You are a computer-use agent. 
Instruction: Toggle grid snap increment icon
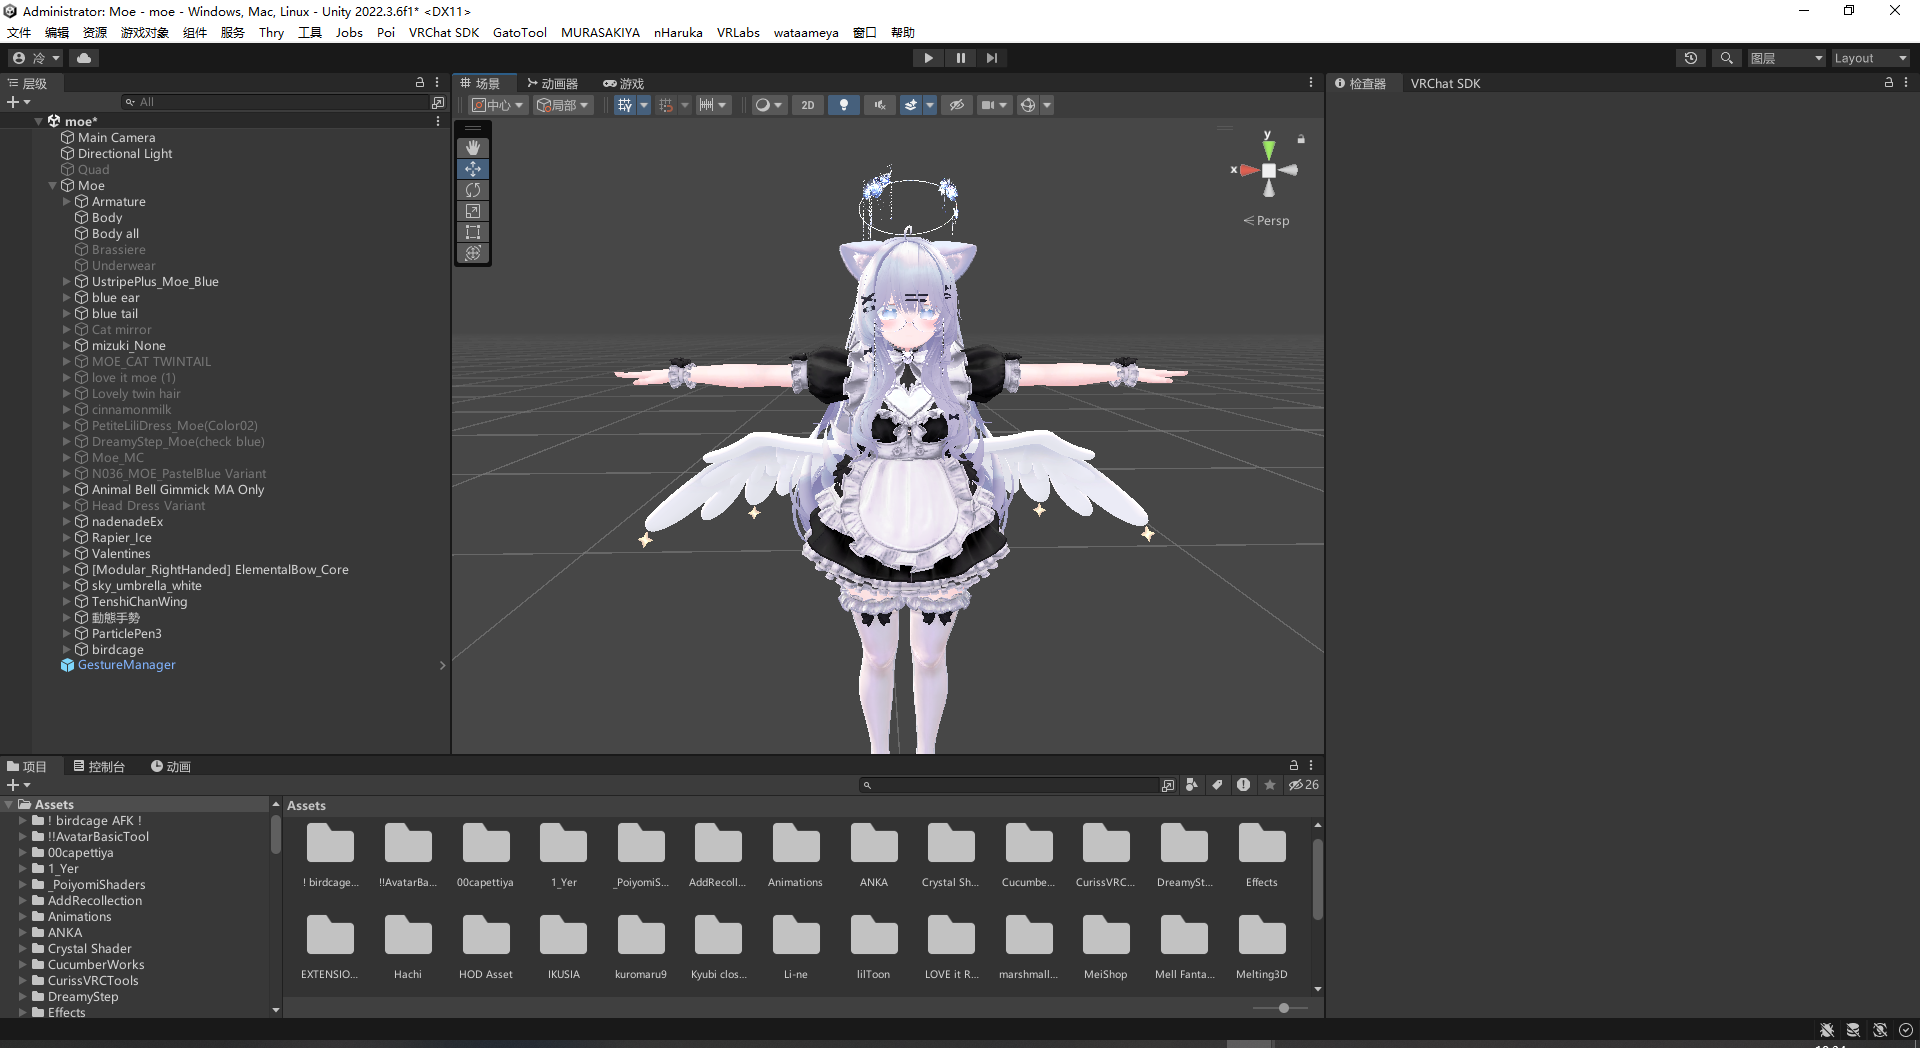[x=666, y=105]
